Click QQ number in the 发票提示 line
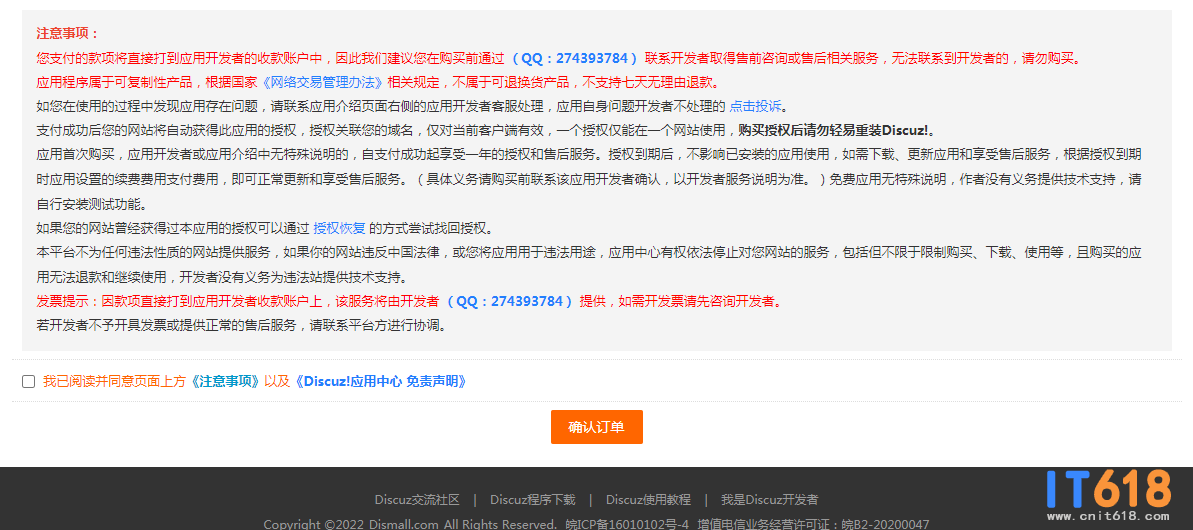 tap(510, 301)
